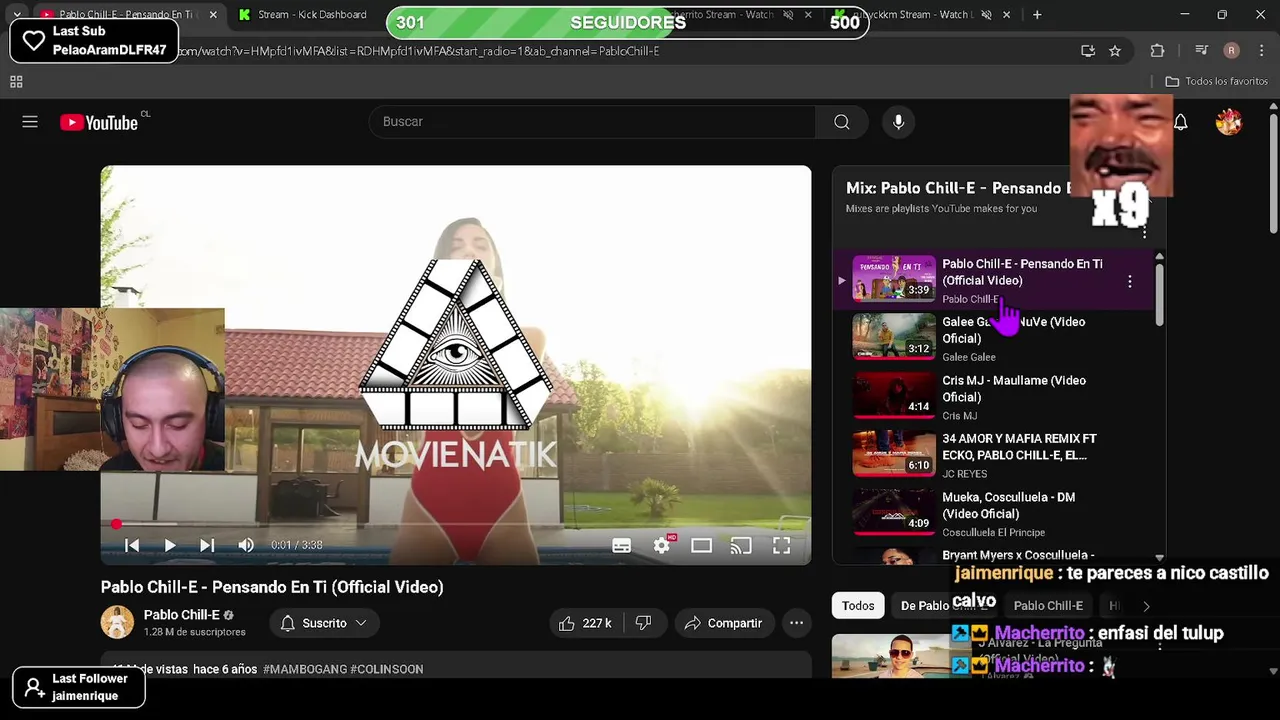The height and width of the screenshot is (720, 1280).
Task: Click Cris MJ Maullame thumbnail
Action: (x=894, y=395)
